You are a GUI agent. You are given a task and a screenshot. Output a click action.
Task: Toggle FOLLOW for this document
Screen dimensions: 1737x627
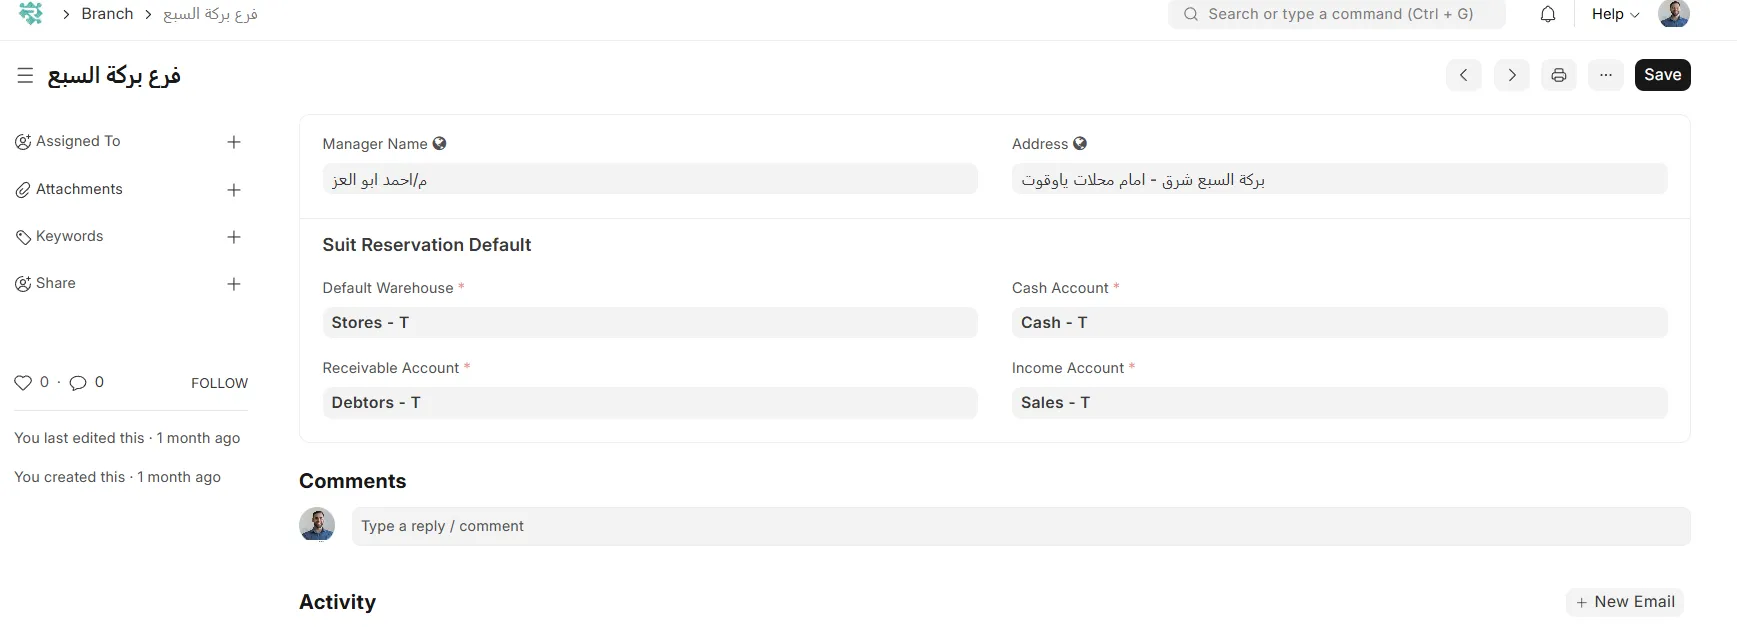click(x=219, y=383)
